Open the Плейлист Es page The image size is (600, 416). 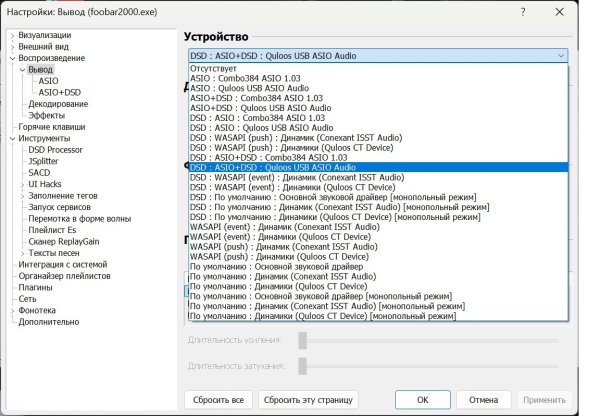pos(52,230)
